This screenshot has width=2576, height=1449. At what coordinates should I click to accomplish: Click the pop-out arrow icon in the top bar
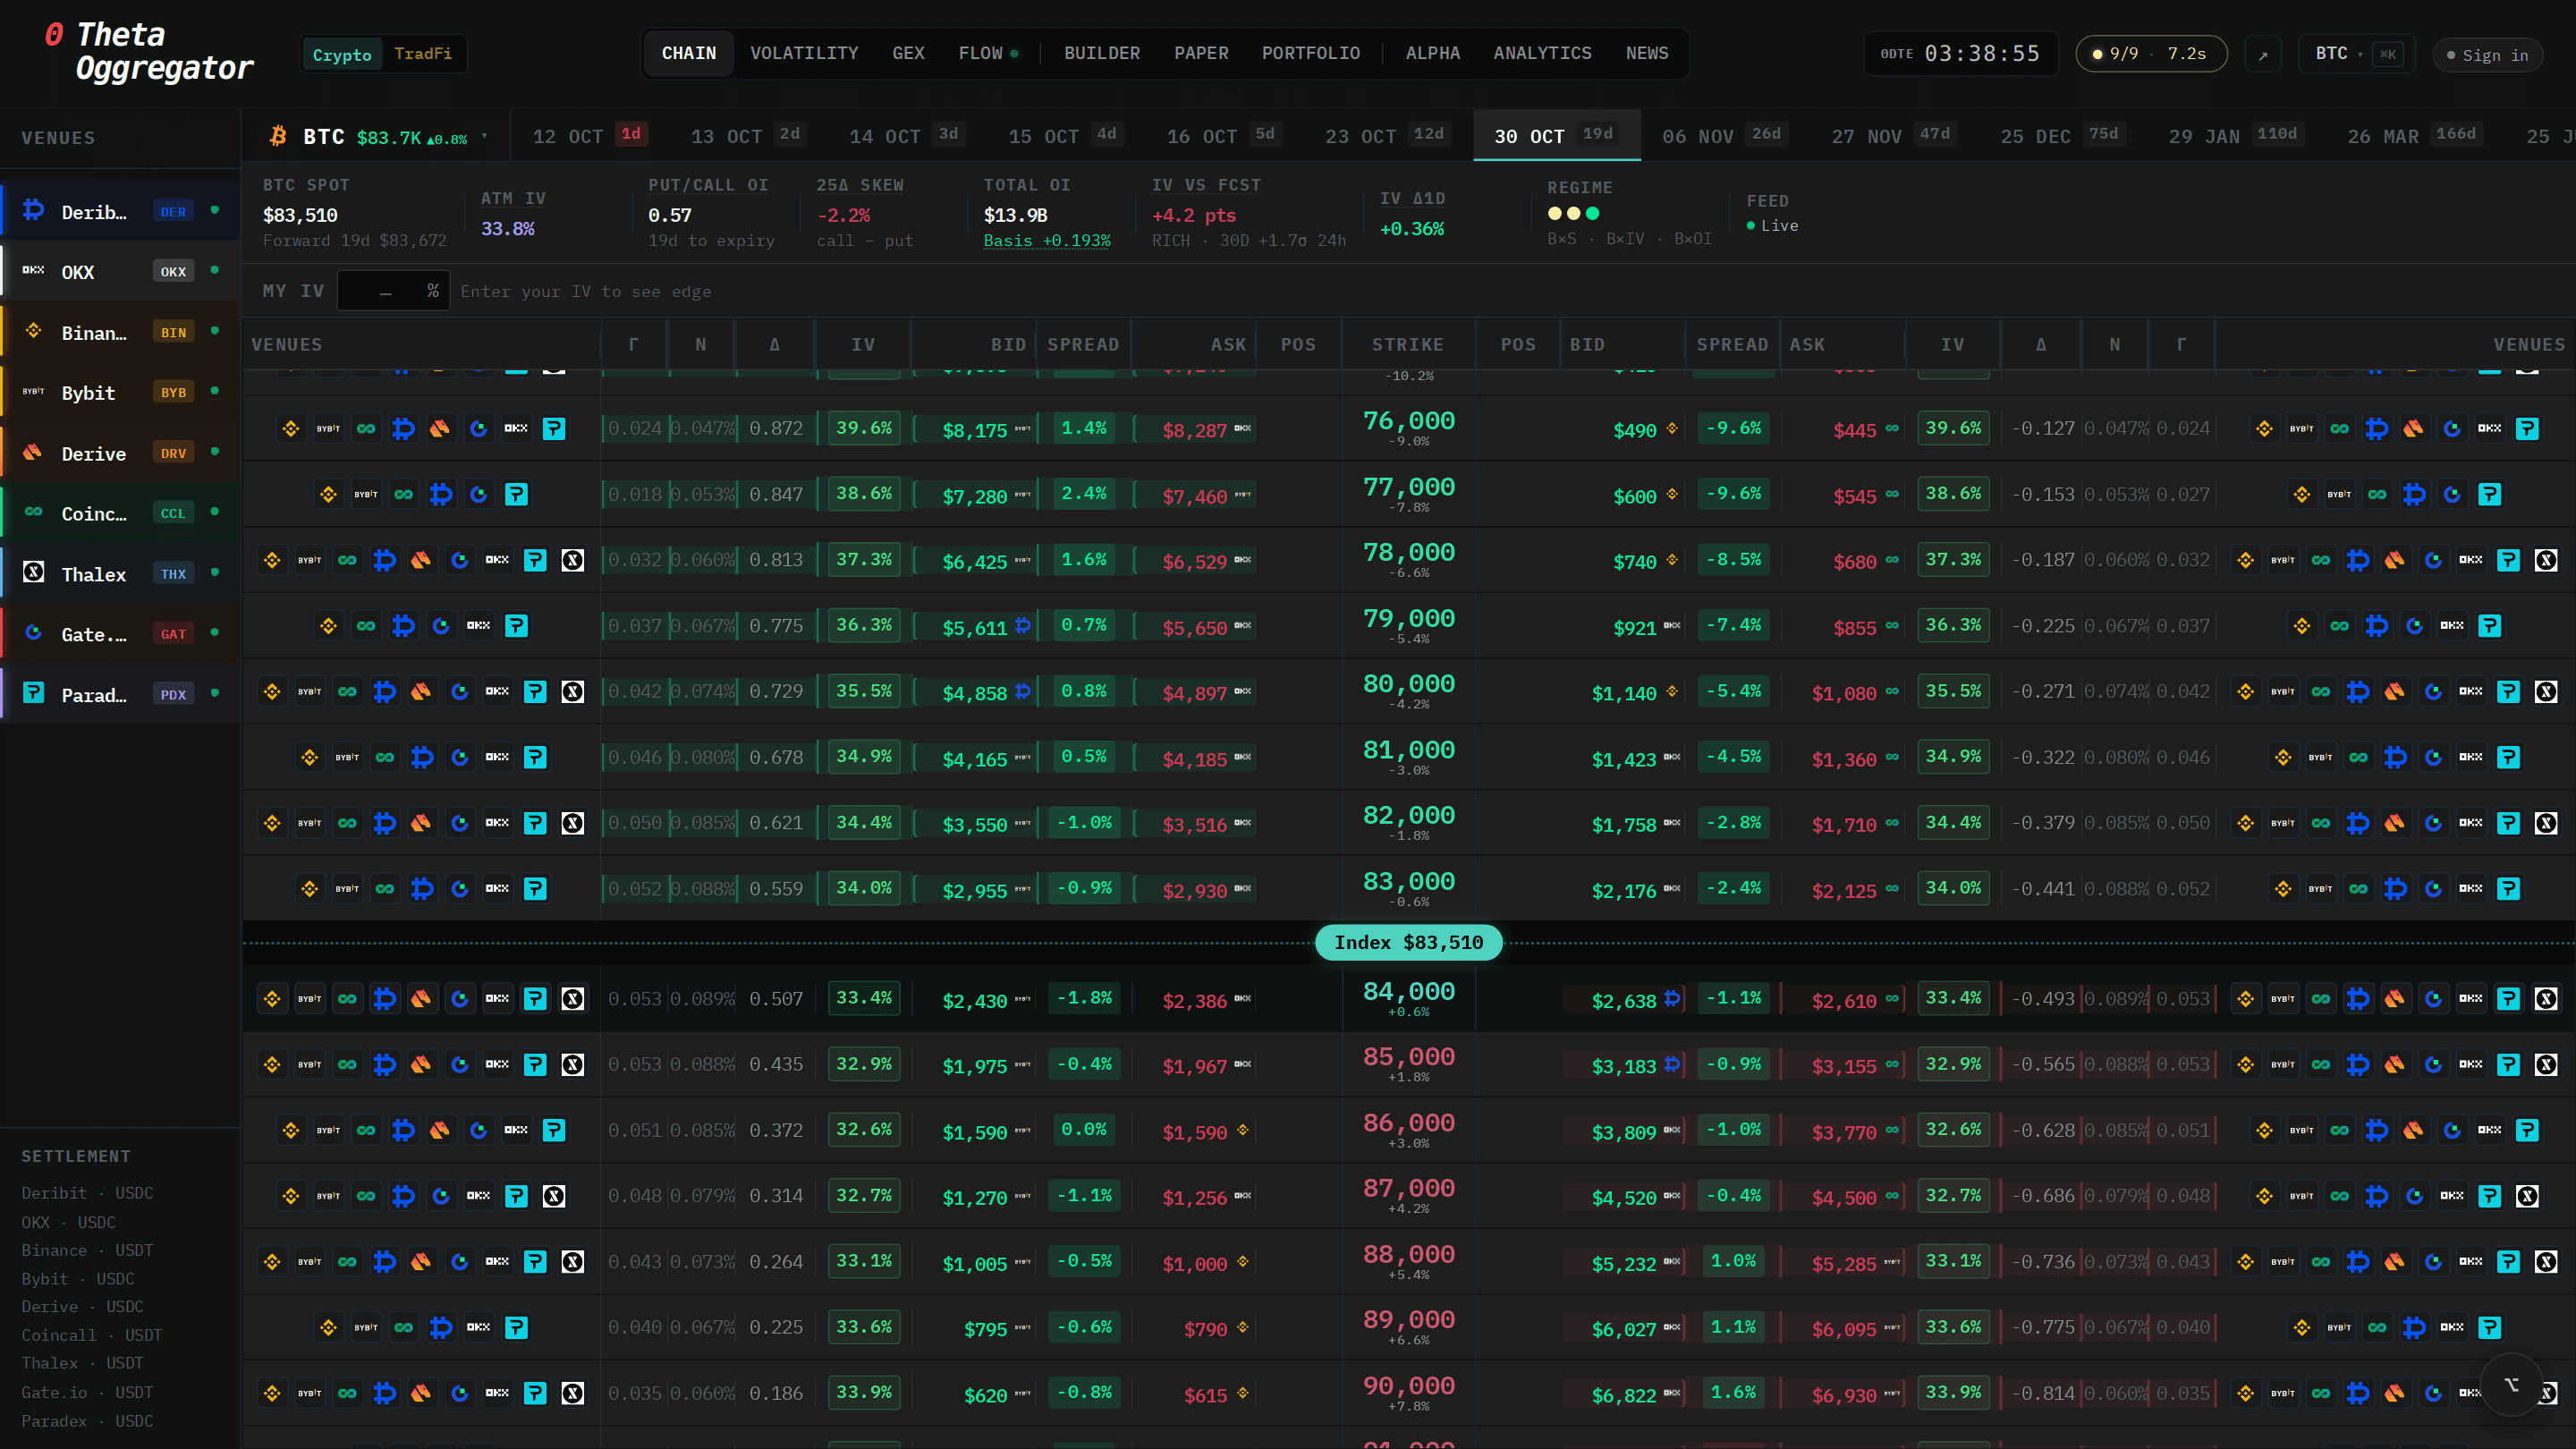[2263, 54]
